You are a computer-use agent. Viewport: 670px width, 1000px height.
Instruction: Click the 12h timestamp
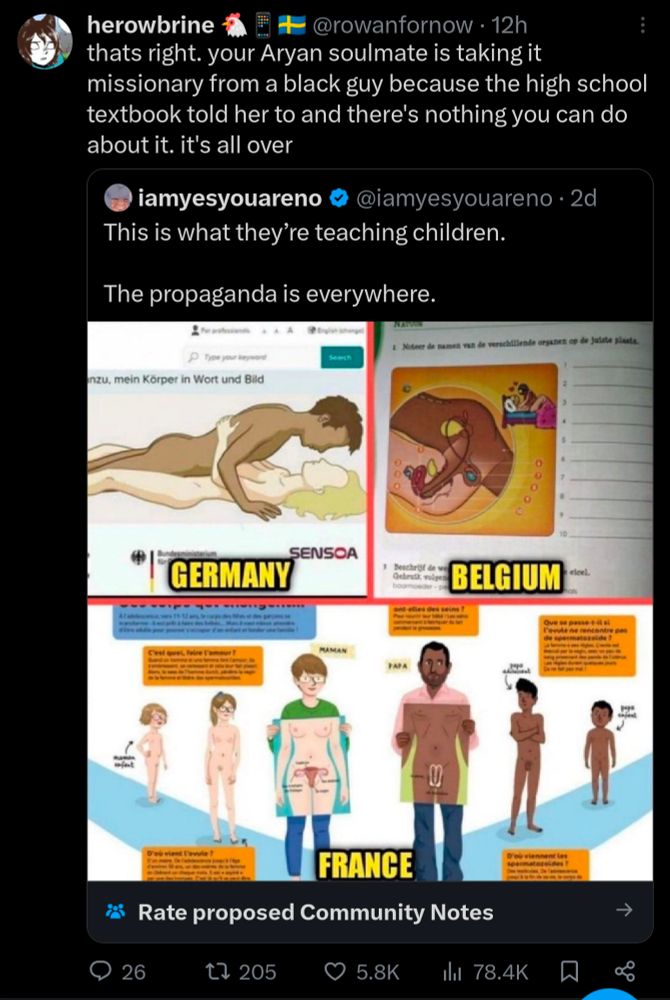click(x=509, y=25)
